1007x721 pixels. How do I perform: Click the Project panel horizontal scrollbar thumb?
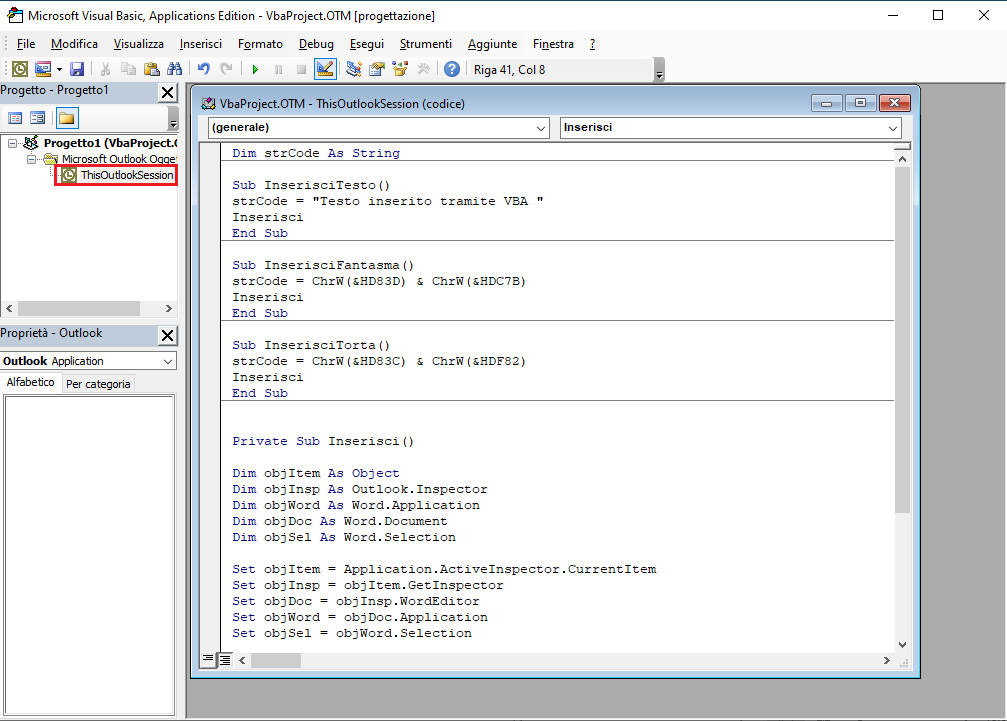coord(79,309)
